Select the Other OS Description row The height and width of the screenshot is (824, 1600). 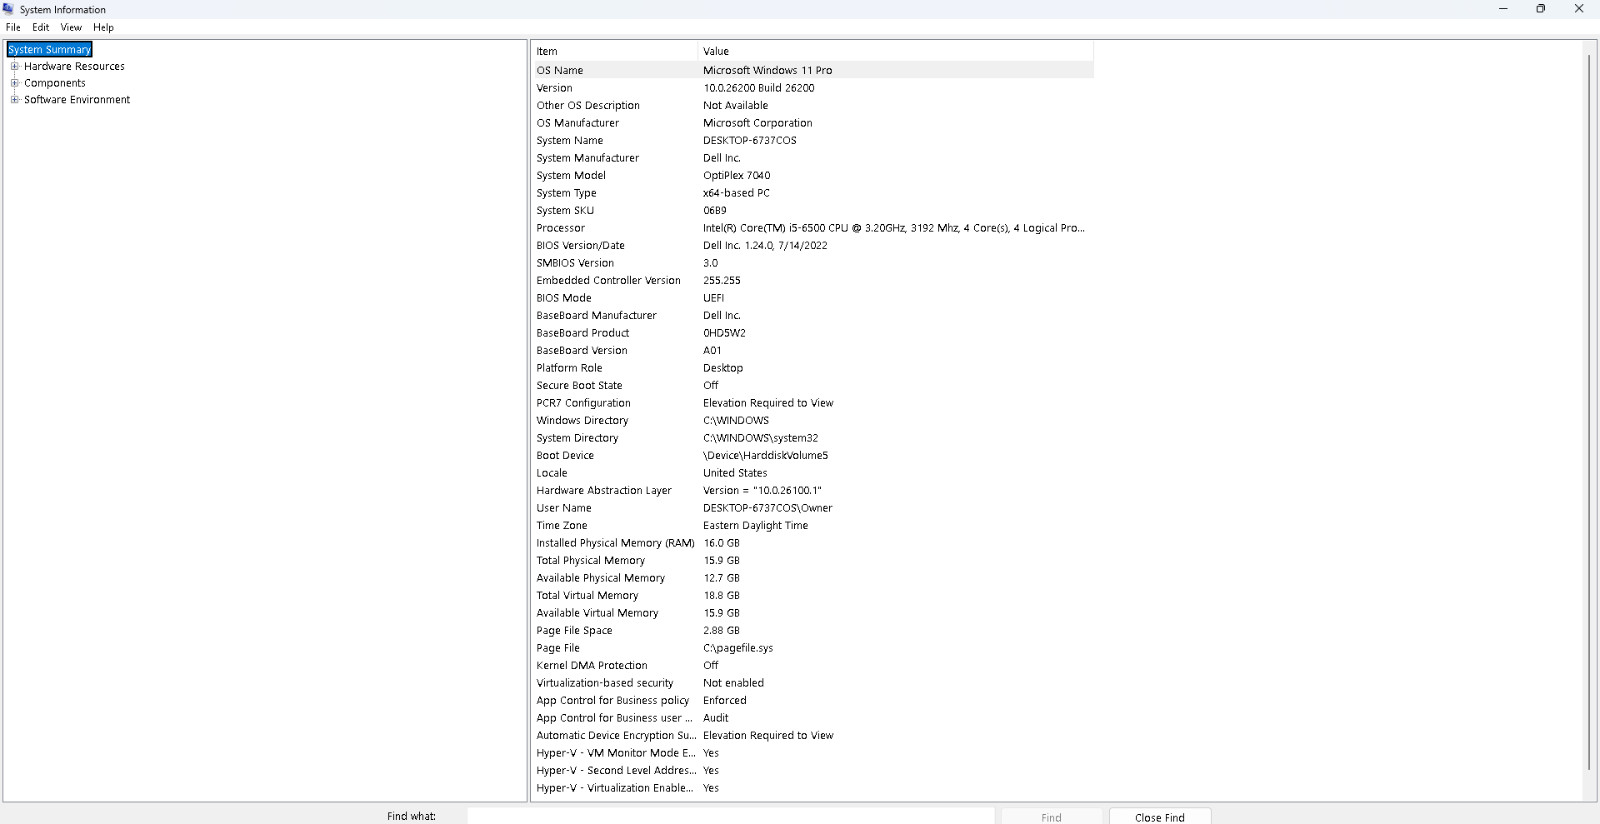pyautogui.click(x=813, y=105)
